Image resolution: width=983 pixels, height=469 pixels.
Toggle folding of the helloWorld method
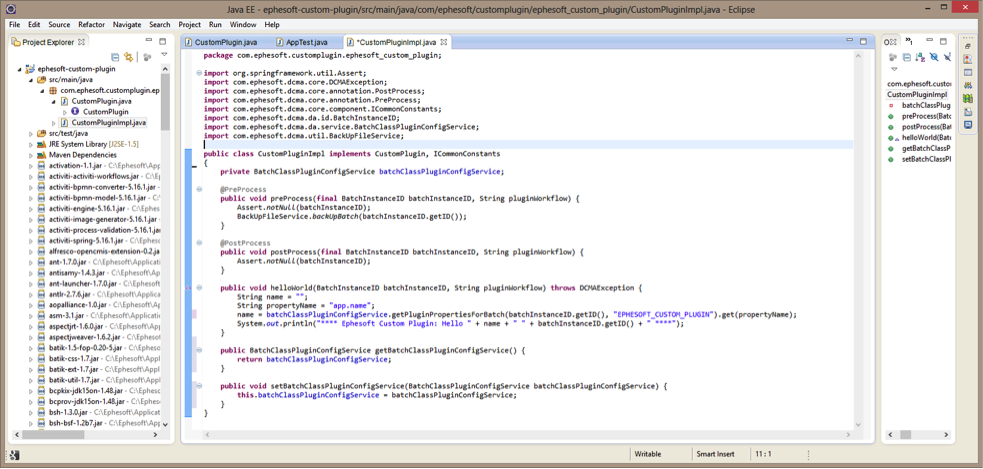pos(199,287)
